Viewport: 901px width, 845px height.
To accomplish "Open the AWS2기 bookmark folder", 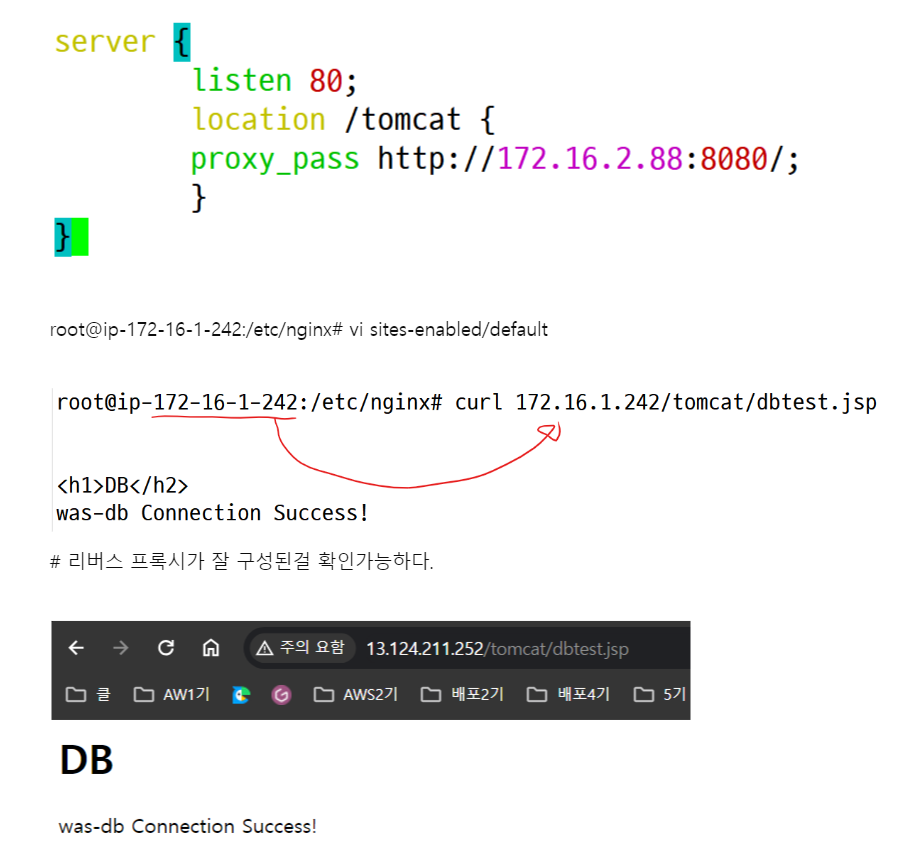I will click(356, 694).
